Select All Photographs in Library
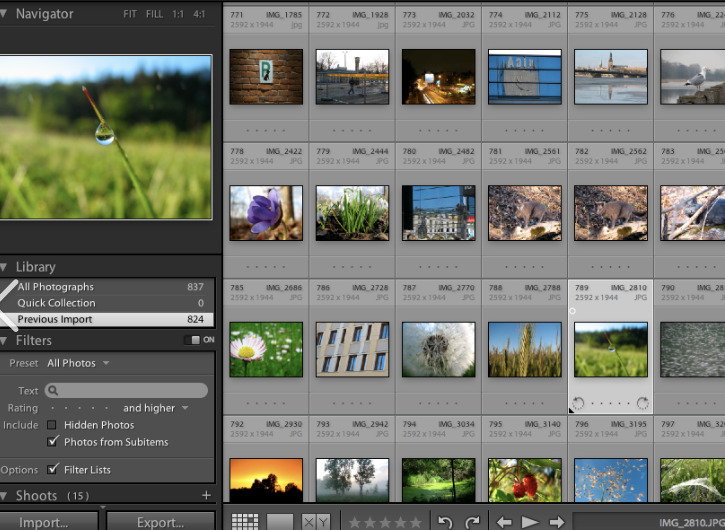The height and width of the screenshot is (530, 725). (x=56, y=287)
